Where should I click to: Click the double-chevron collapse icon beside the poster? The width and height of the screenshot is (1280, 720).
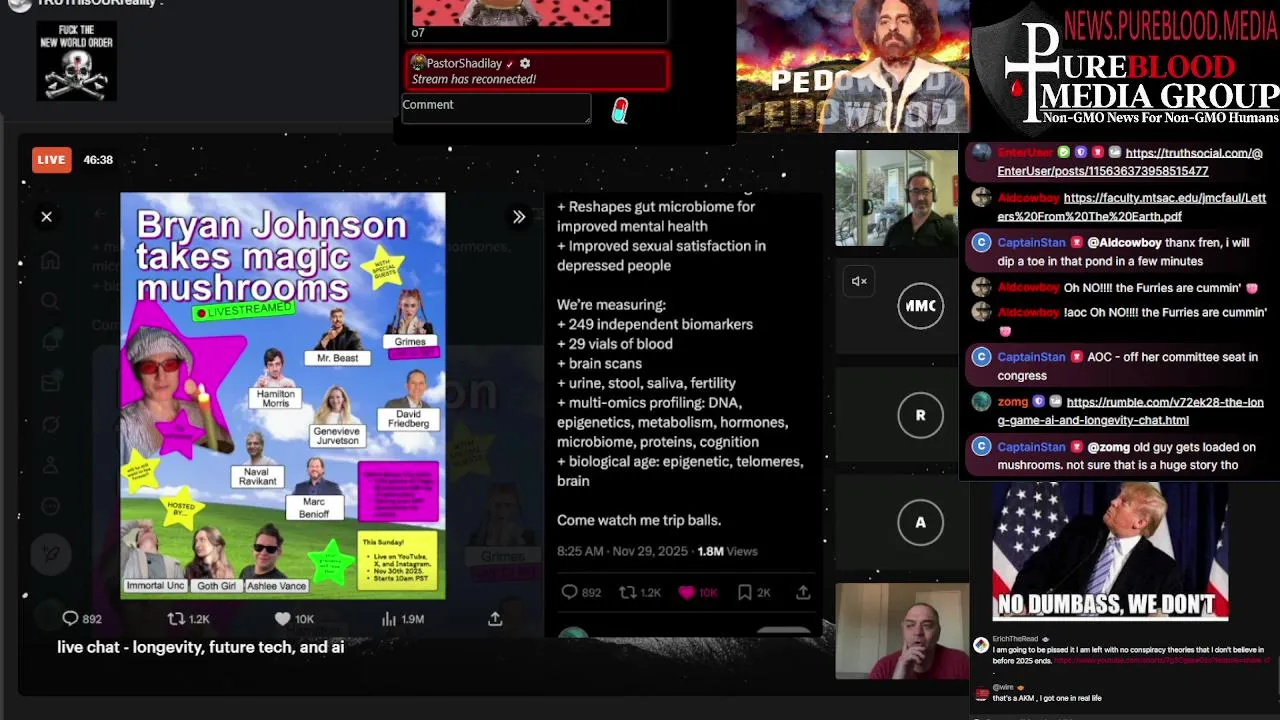(519, 216)
